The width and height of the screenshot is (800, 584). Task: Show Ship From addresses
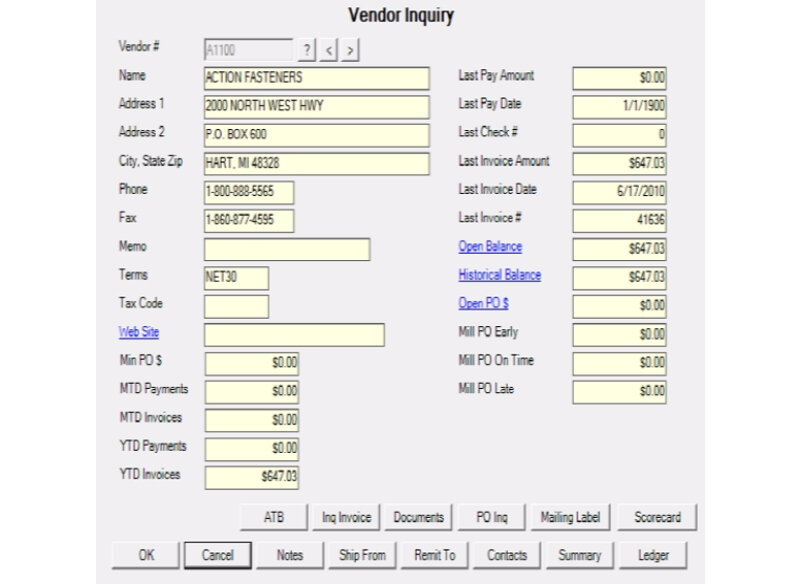click(x=362, y=555)
